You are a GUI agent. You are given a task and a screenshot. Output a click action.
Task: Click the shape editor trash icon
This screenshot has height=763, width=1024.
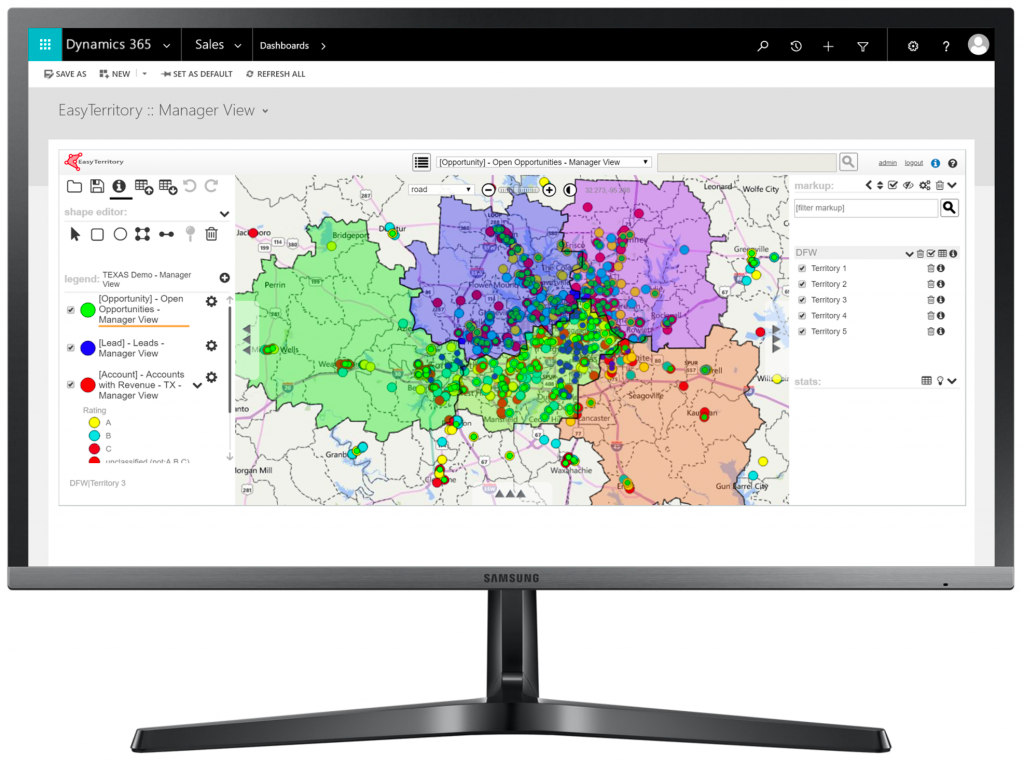pos(211,234)
